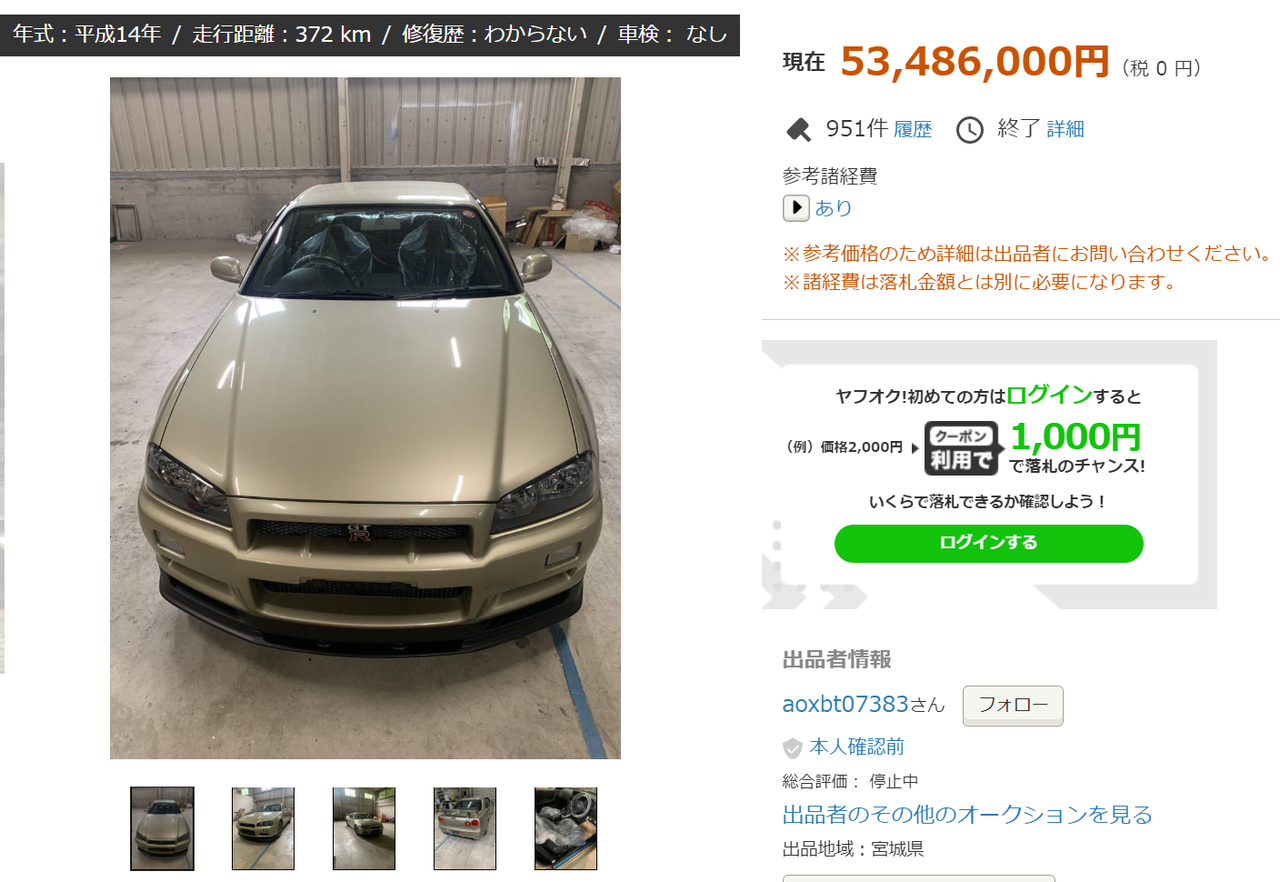The width and height of the screenshot is (1280, 882).
Task: Click the クーポン利用で coupon badge
Action: click(x=961, y=448)
